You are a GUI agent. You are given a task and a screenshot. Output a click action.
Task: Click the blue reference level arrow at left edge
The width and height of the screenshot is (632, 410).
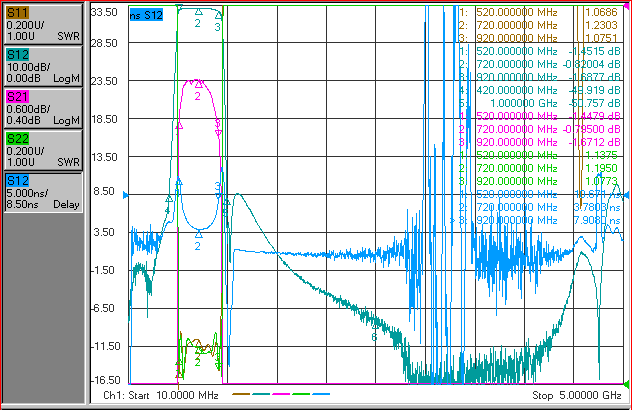point(126,196)
